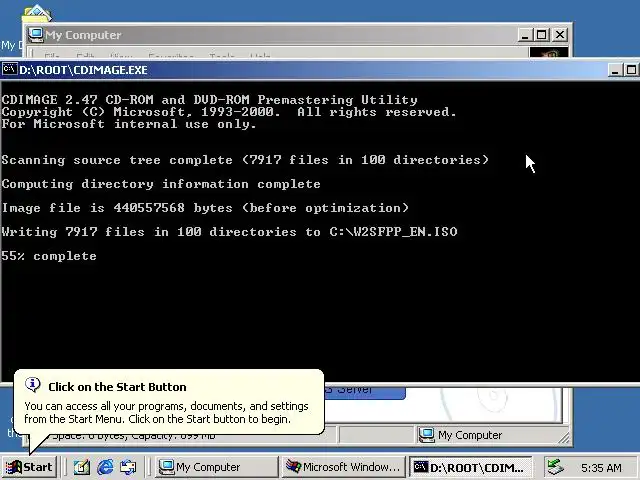This screenshot has height=480, width=640.
Task: Click the 'Image file is 440557568 bytes' line
Action: coord(205,208)
